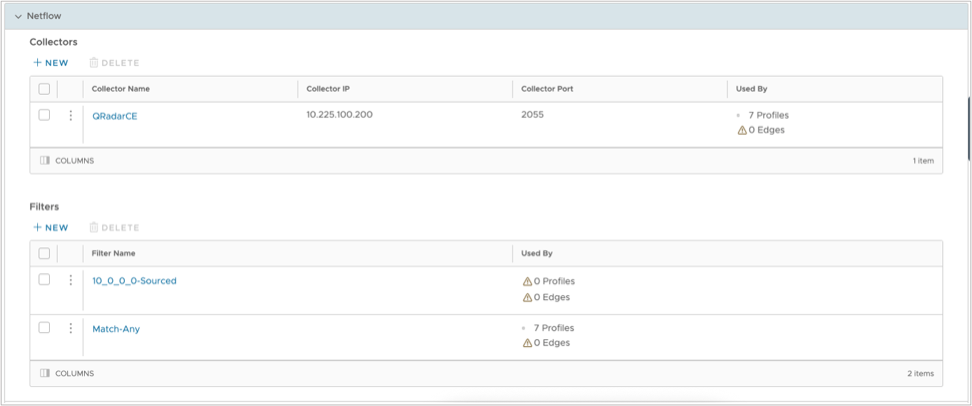
Task: Open the 10_0_0_0-Sourced filter link
Action: coord(134,281)
